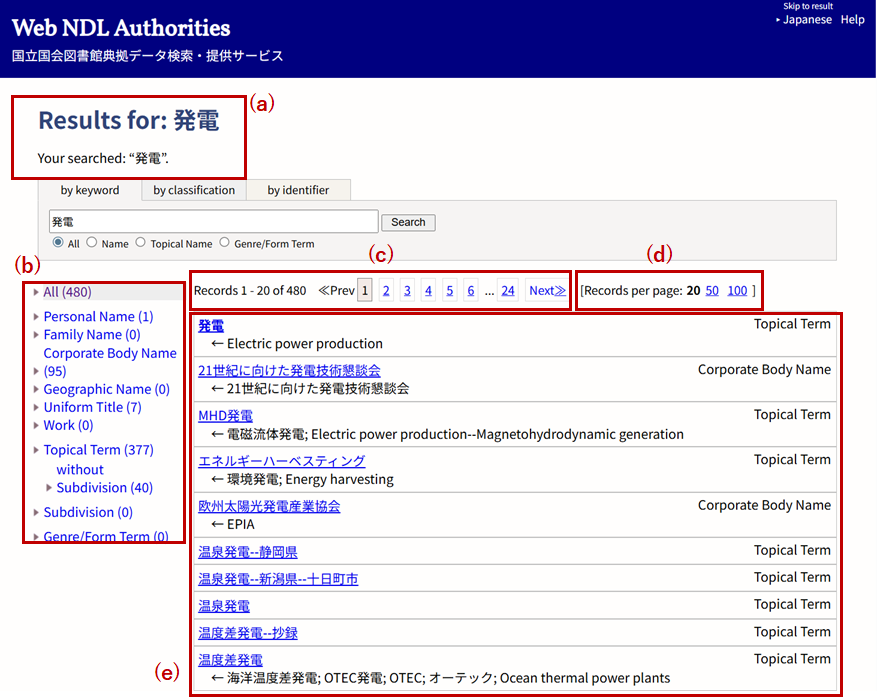Select the Genre/Form Term (0) facet
Screen dimensions: 877x699
tap(106, 537)
